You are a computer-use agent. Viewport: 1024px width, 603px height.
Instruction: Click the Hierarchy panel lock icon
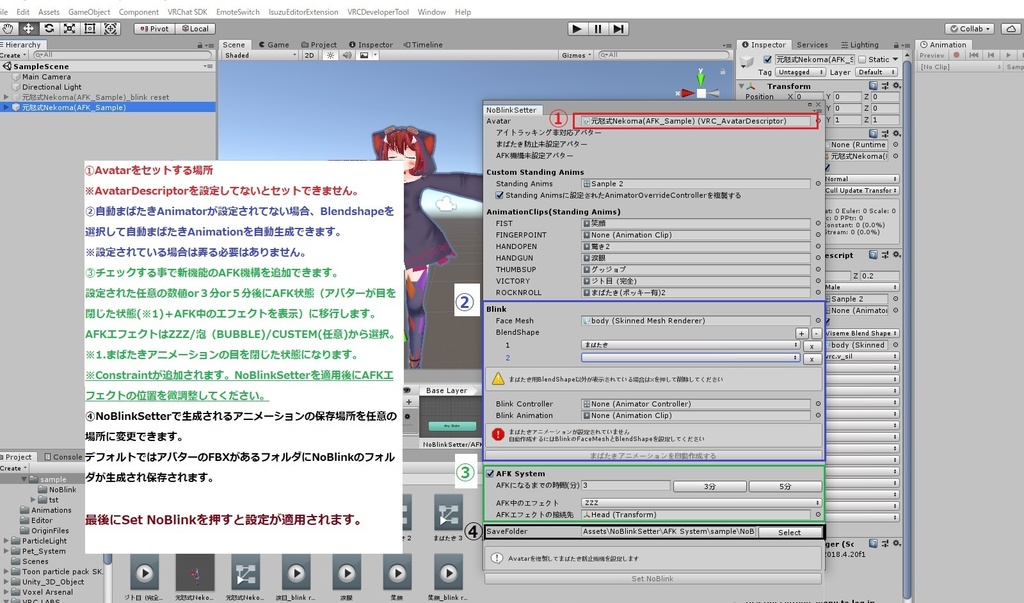point(200,45)
